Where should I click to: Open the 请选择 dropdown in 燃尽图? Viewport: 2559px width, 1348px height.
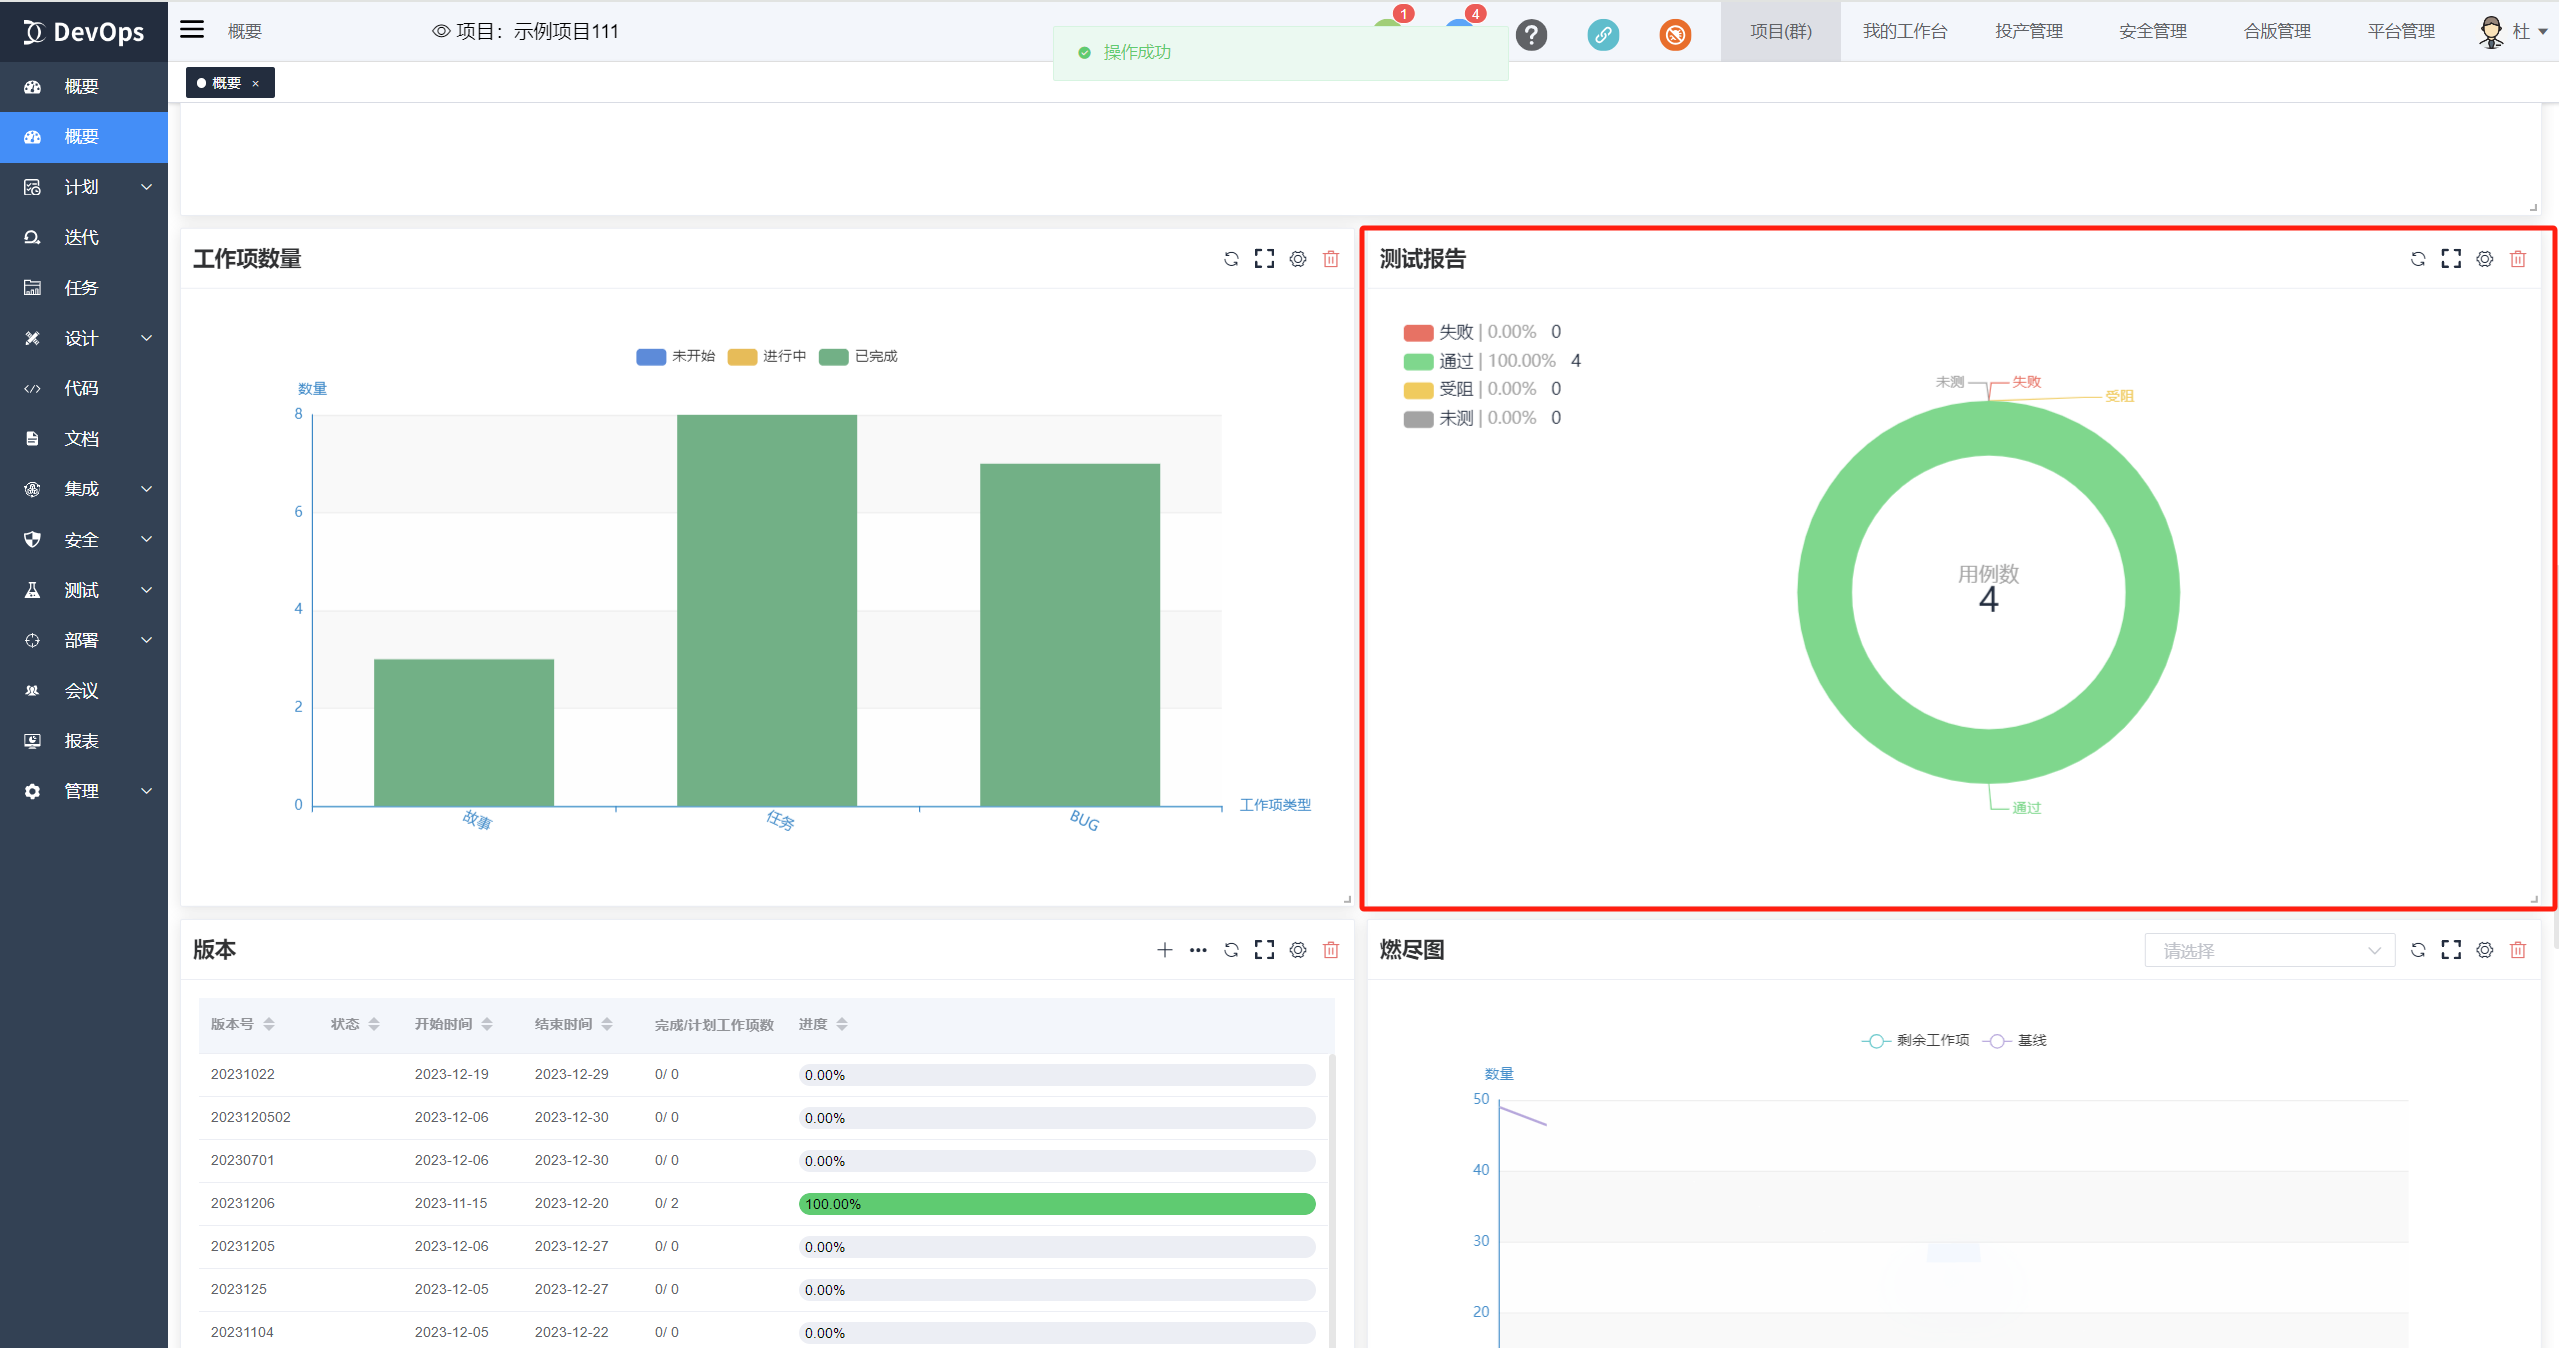point(2269,951)
